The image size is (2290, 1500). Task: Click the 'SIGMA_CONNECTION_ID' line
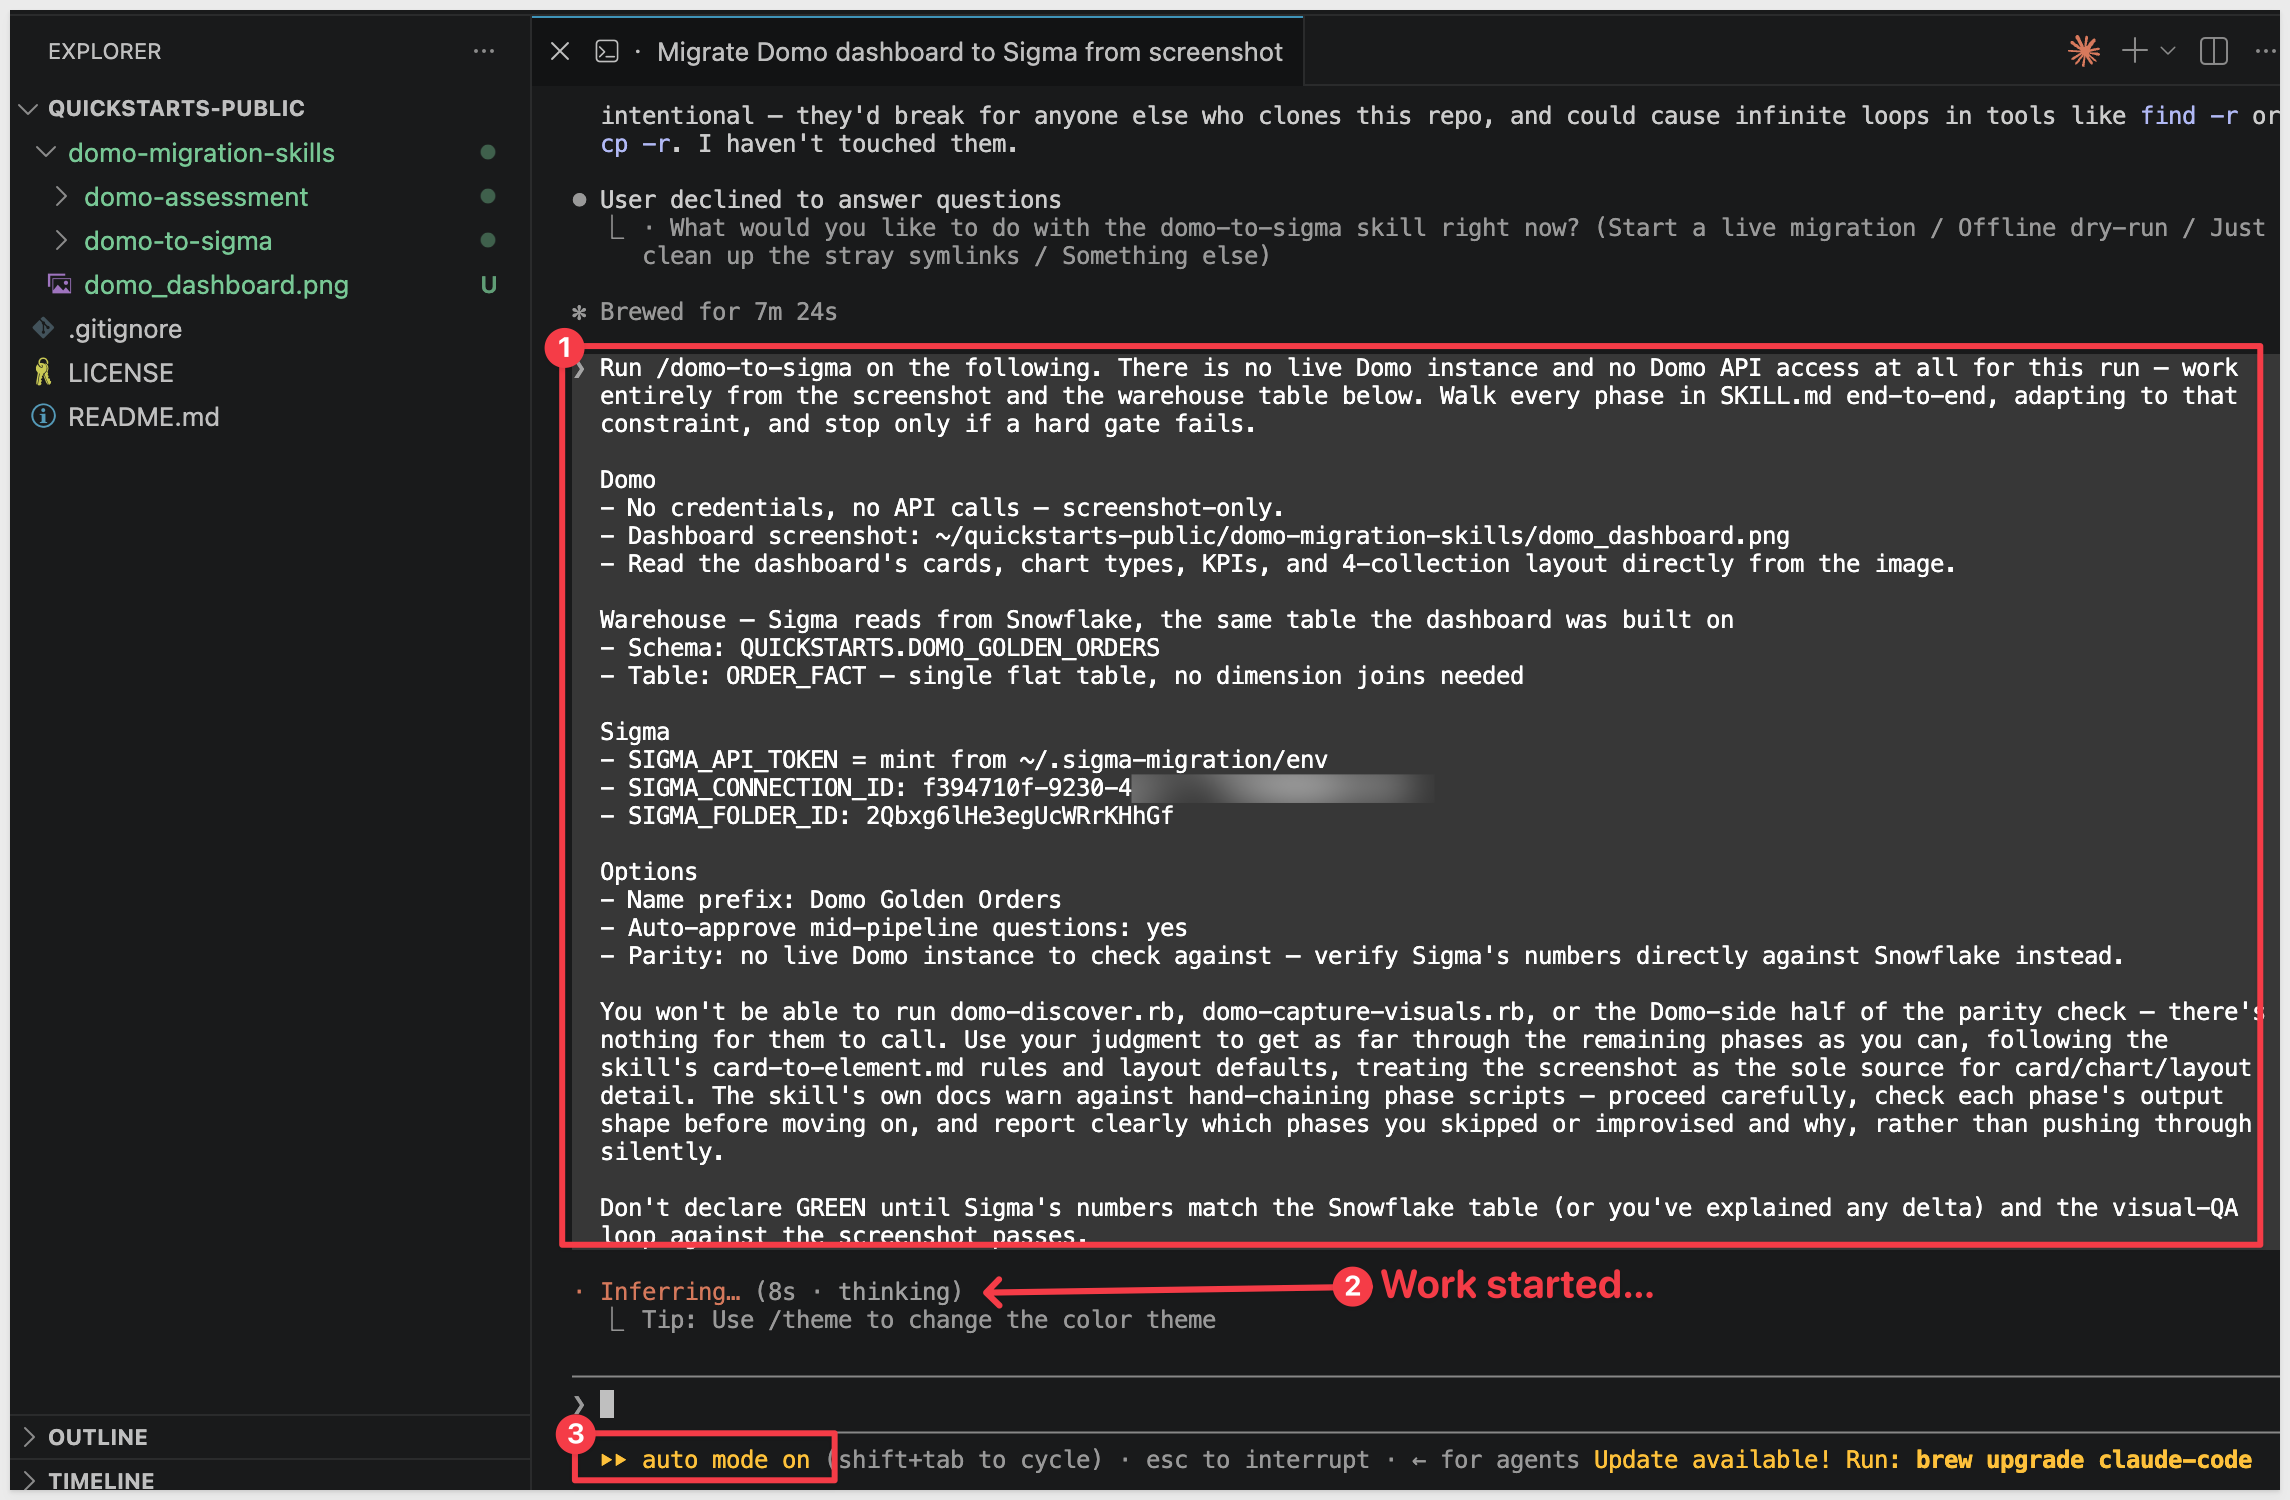pos(1015,788)
